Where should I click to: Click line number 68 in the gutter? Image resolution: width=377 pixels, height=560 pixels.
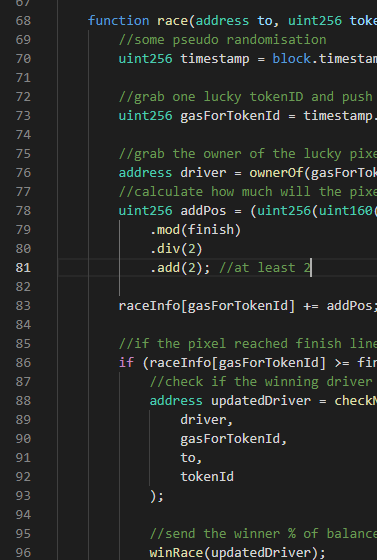[x=23, y=21]
